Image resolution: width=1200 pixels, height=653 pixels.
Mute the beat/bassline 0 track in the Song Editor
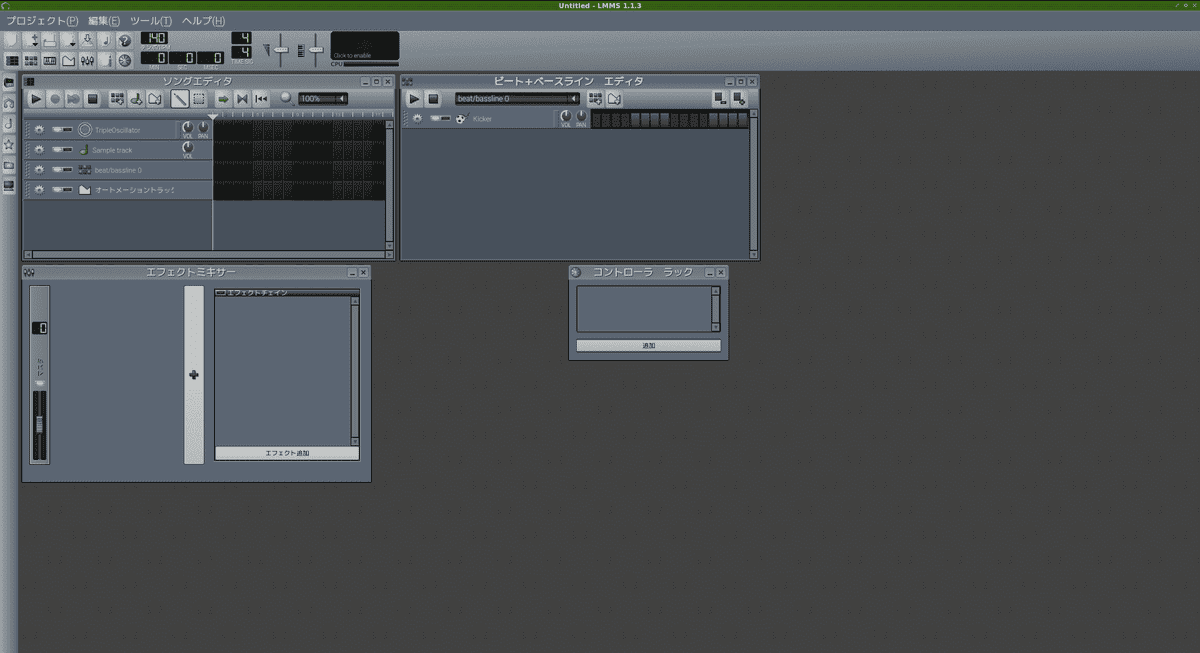(x=56, y=170)
